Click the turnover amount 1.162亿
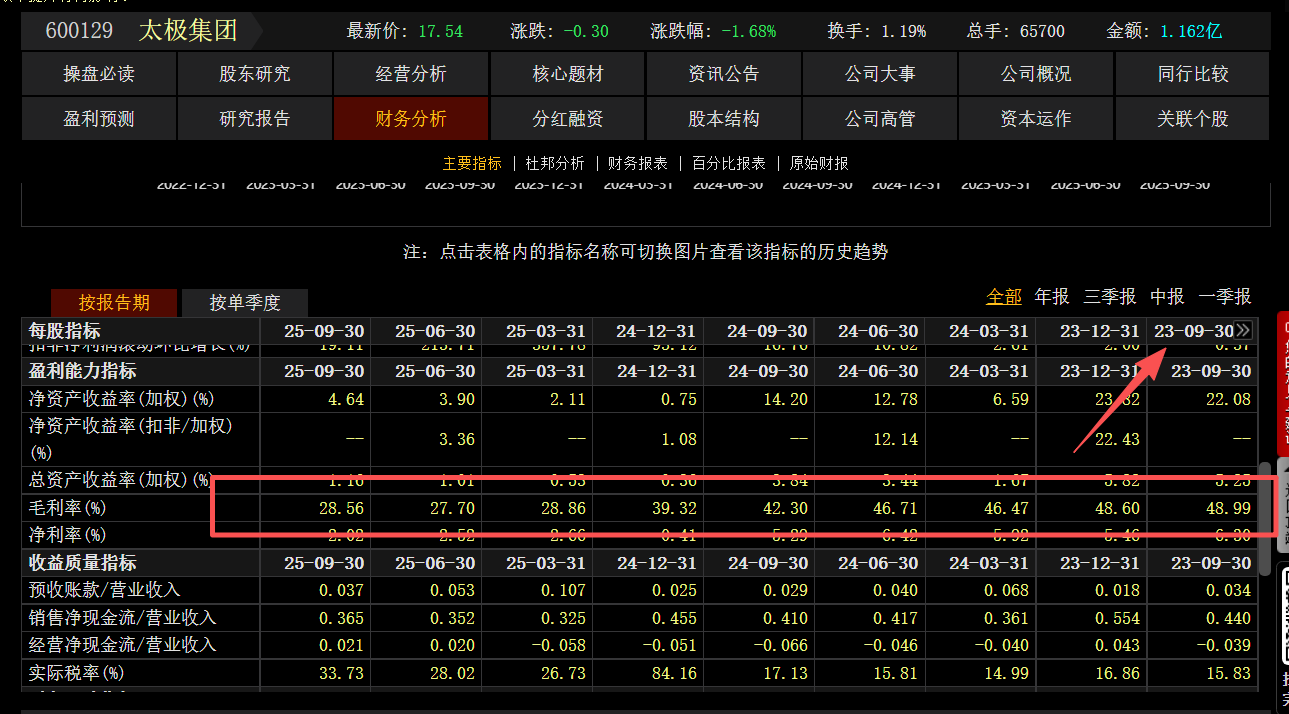The height and width of the screenshot is (714, 1289). click(x=1191, y=31)
